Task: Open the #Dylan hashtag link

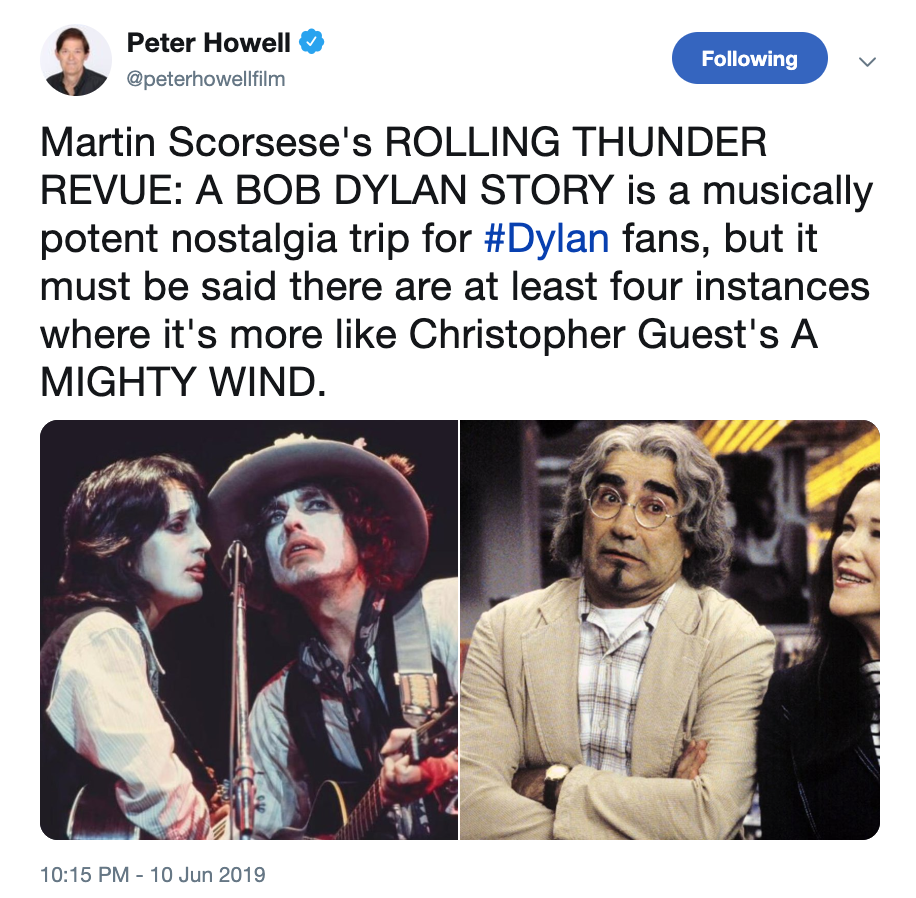Action: click(x=547, y=238)
